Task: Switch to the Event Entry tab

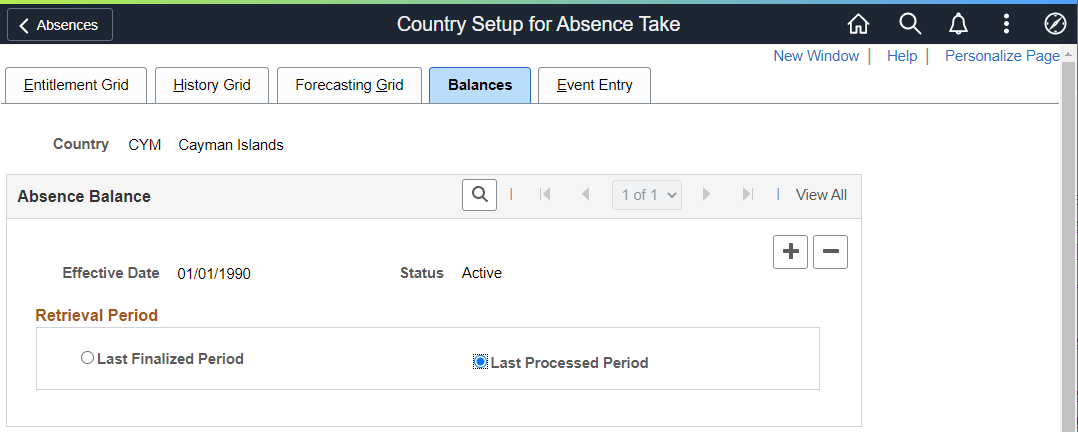Action: [594, 85]
